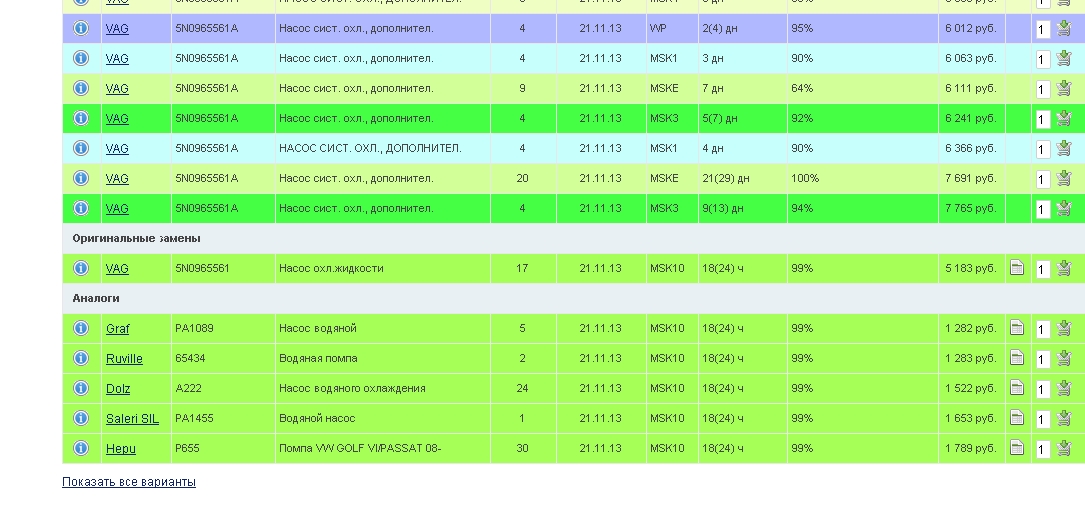Open VAG link in the 6 111 руб. row
Viewport: 1085px width, 507px height.
(117, 89)
